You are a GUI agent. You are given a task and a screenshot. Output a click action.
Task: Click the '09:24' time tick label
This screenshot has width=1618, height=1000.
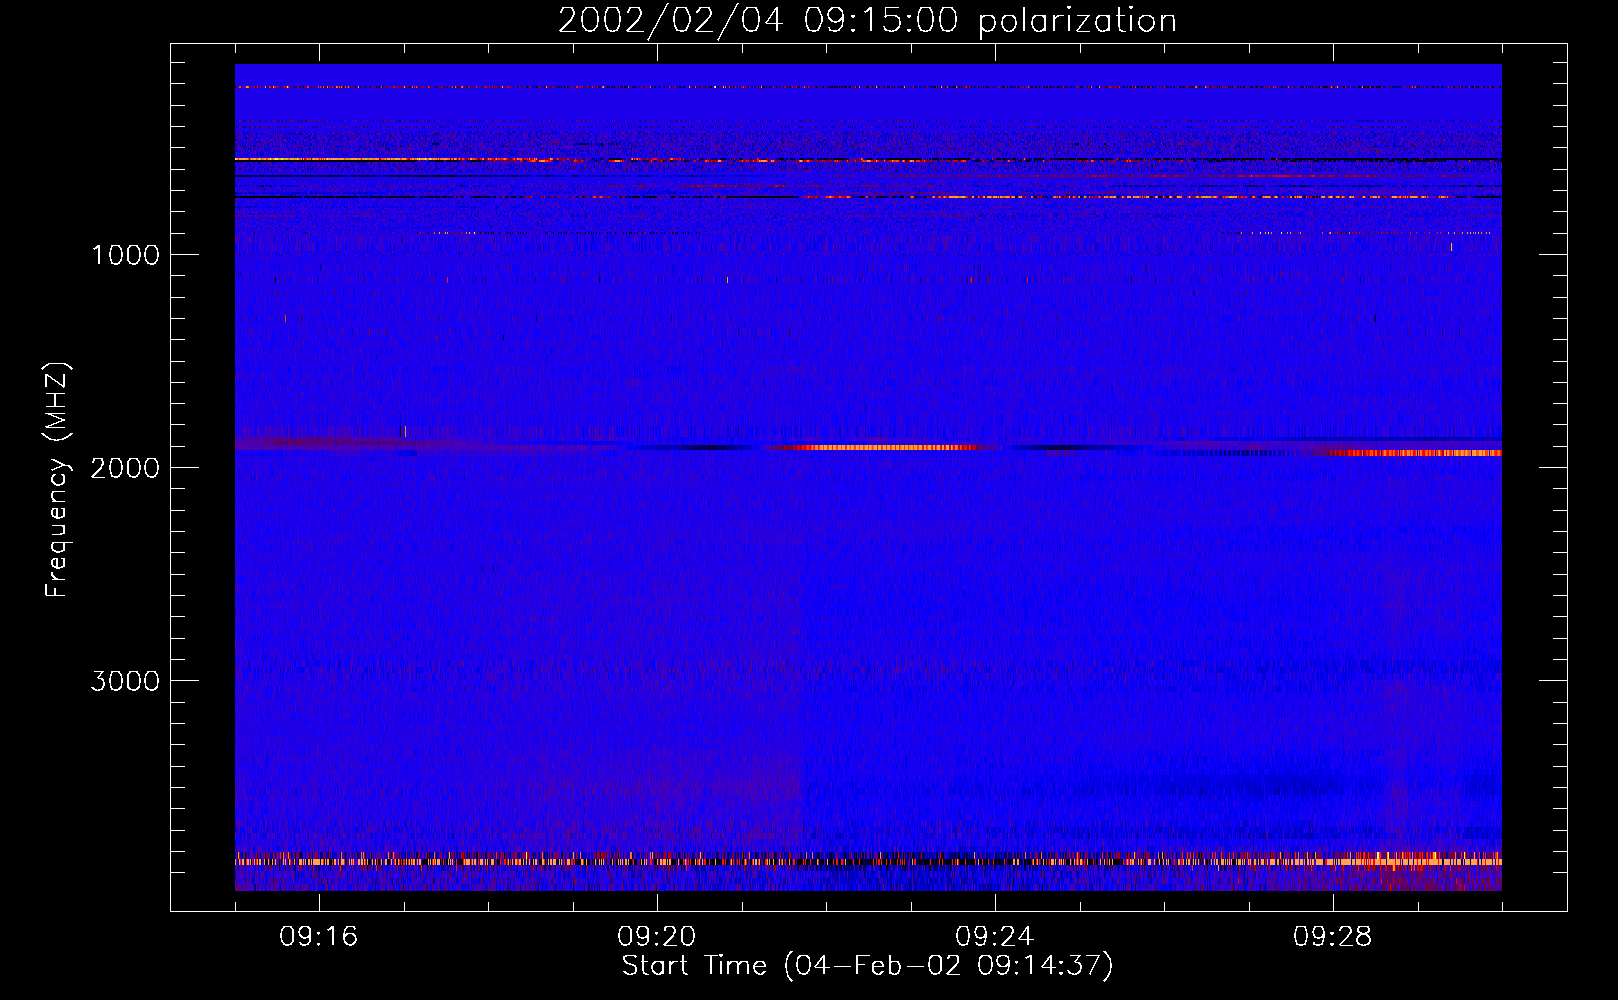(x=995, y=937)
